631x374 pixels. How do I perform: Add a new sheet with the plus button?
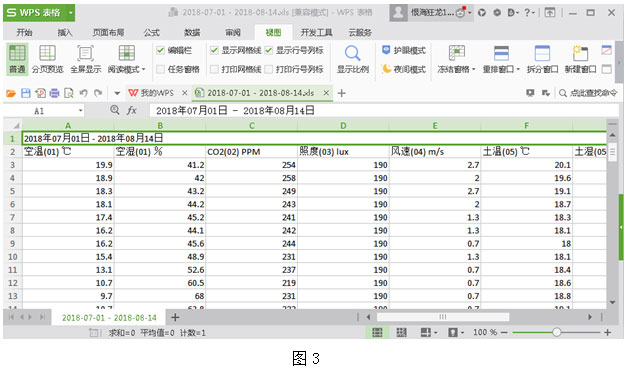[175, 317]
